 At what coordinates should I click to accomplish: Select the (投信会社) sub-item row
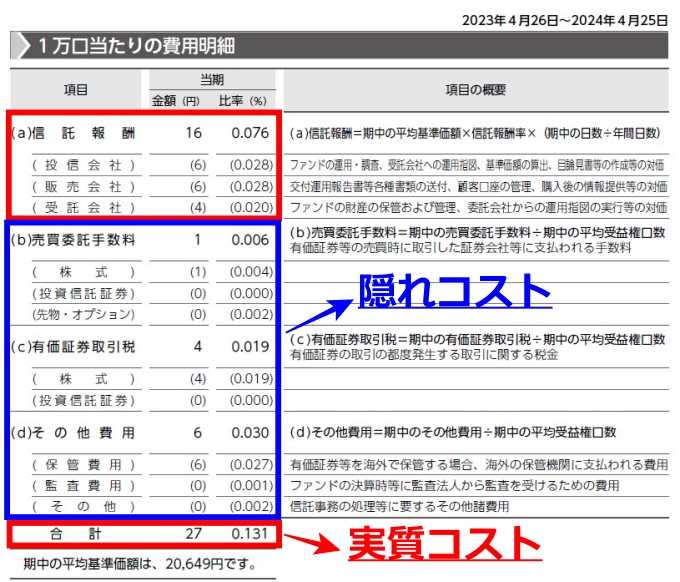tap(82, 164)
